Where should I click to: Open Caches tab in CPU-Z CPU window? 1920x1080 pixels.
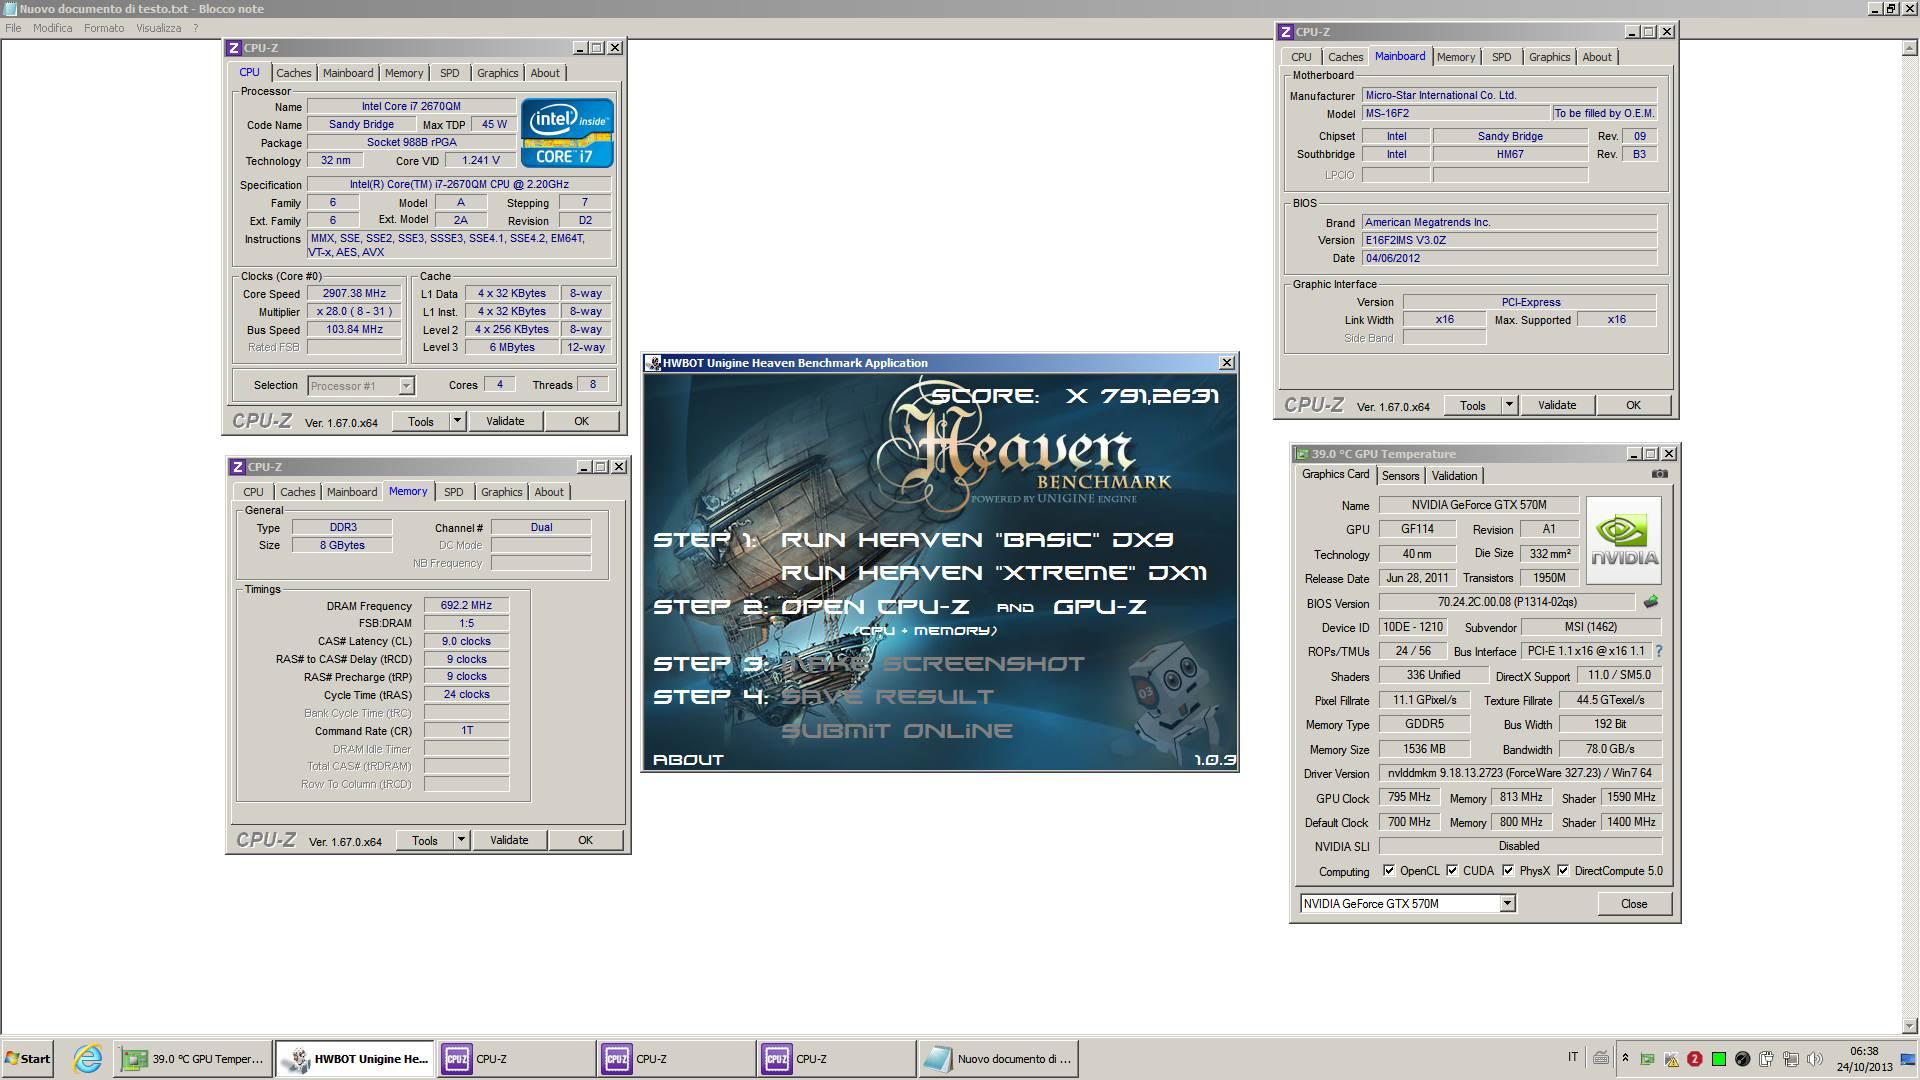tap(294, 73)
